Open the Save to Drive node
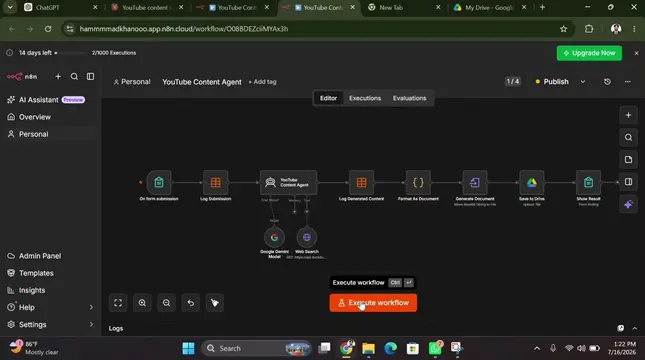Image resolution: width=645 pixels, height=360 pixels. 531,182
